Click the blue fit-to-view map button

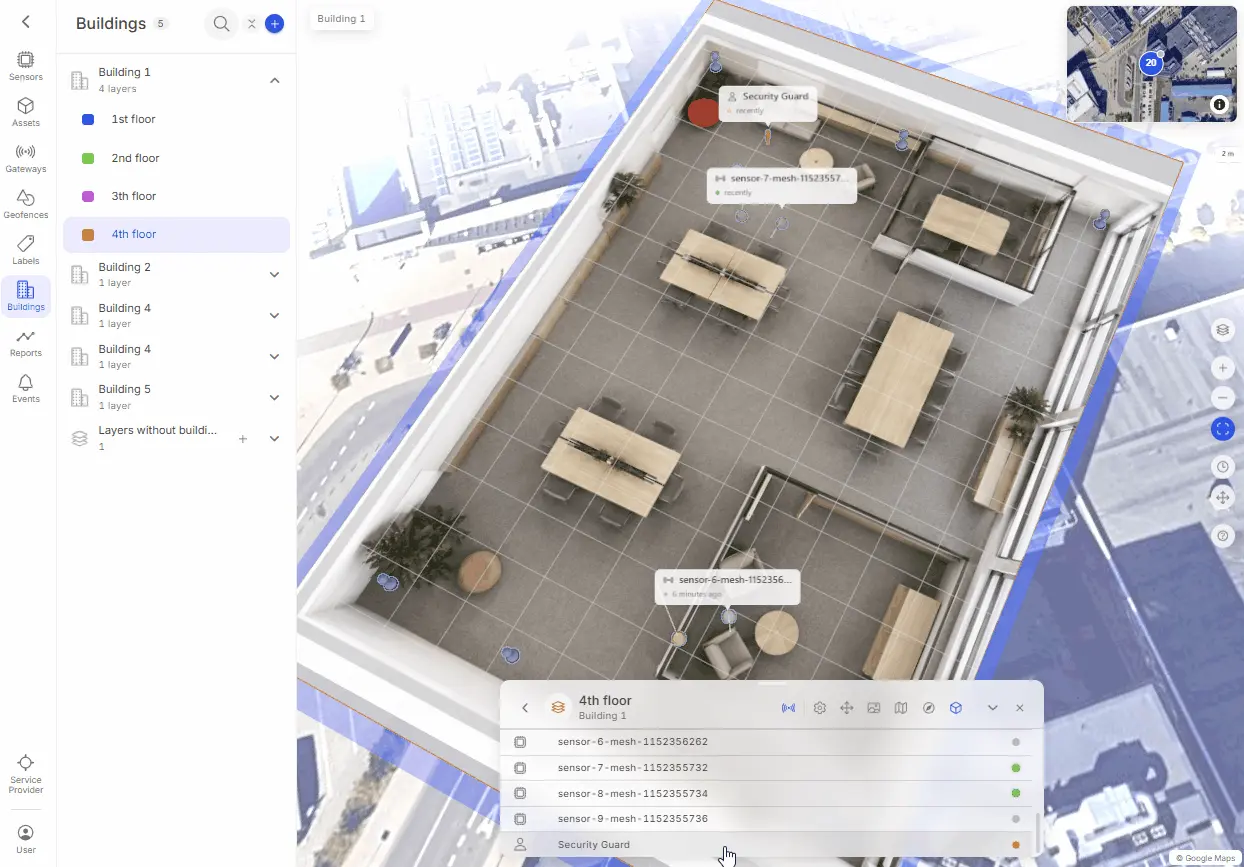[x=1222, y=429]
